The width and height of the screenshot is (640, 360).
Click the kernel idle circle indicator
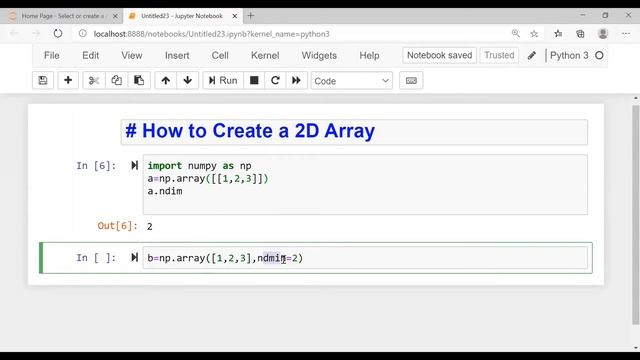click(x=599, y=56)
